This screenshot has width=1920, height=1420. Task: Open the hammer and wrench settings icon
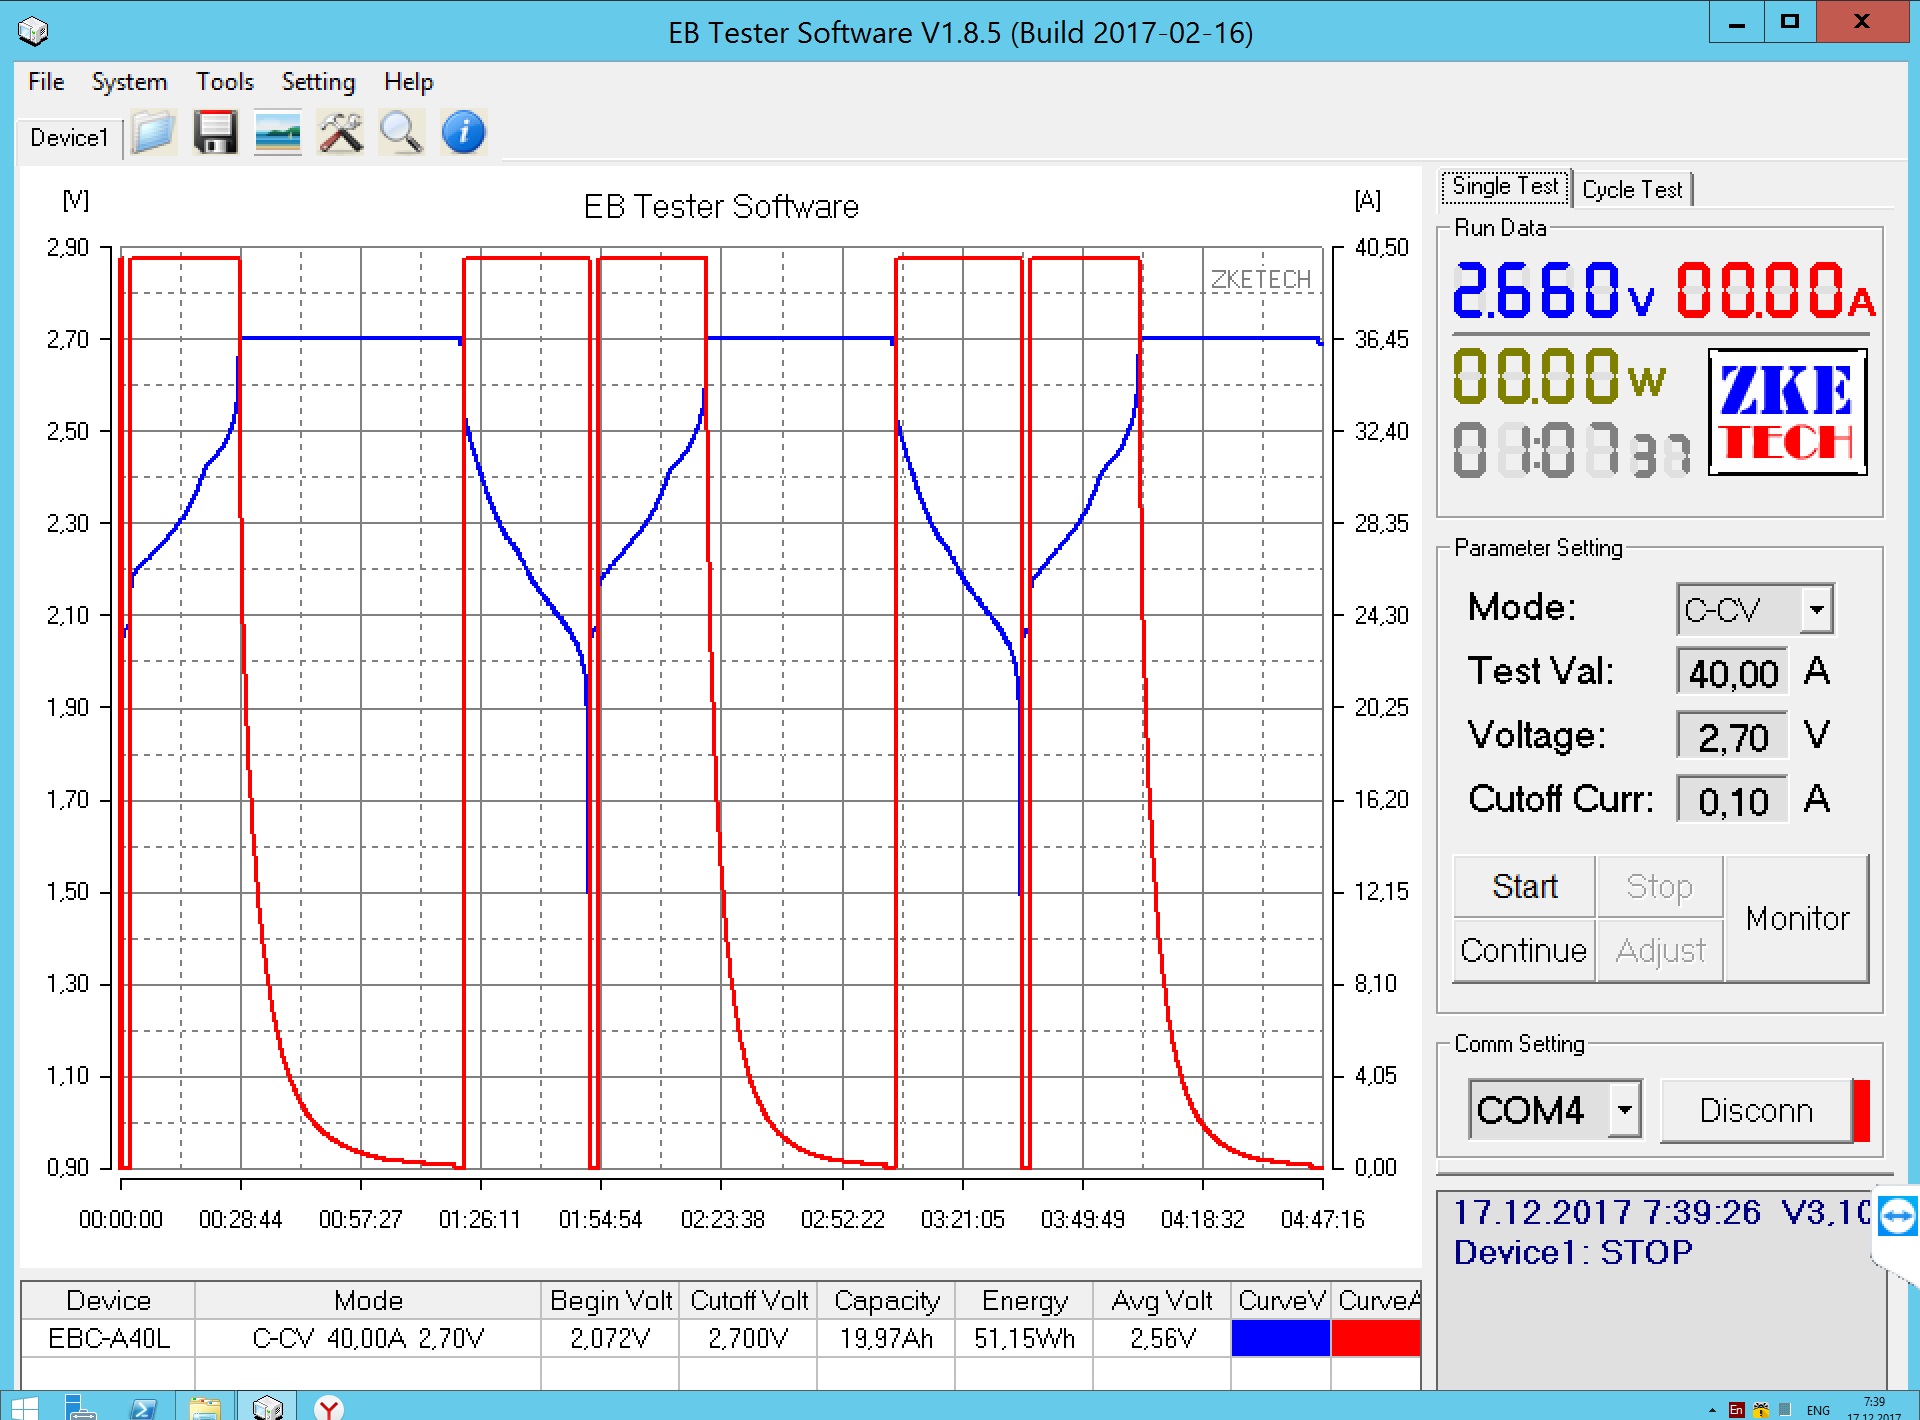tap(340, 133)
